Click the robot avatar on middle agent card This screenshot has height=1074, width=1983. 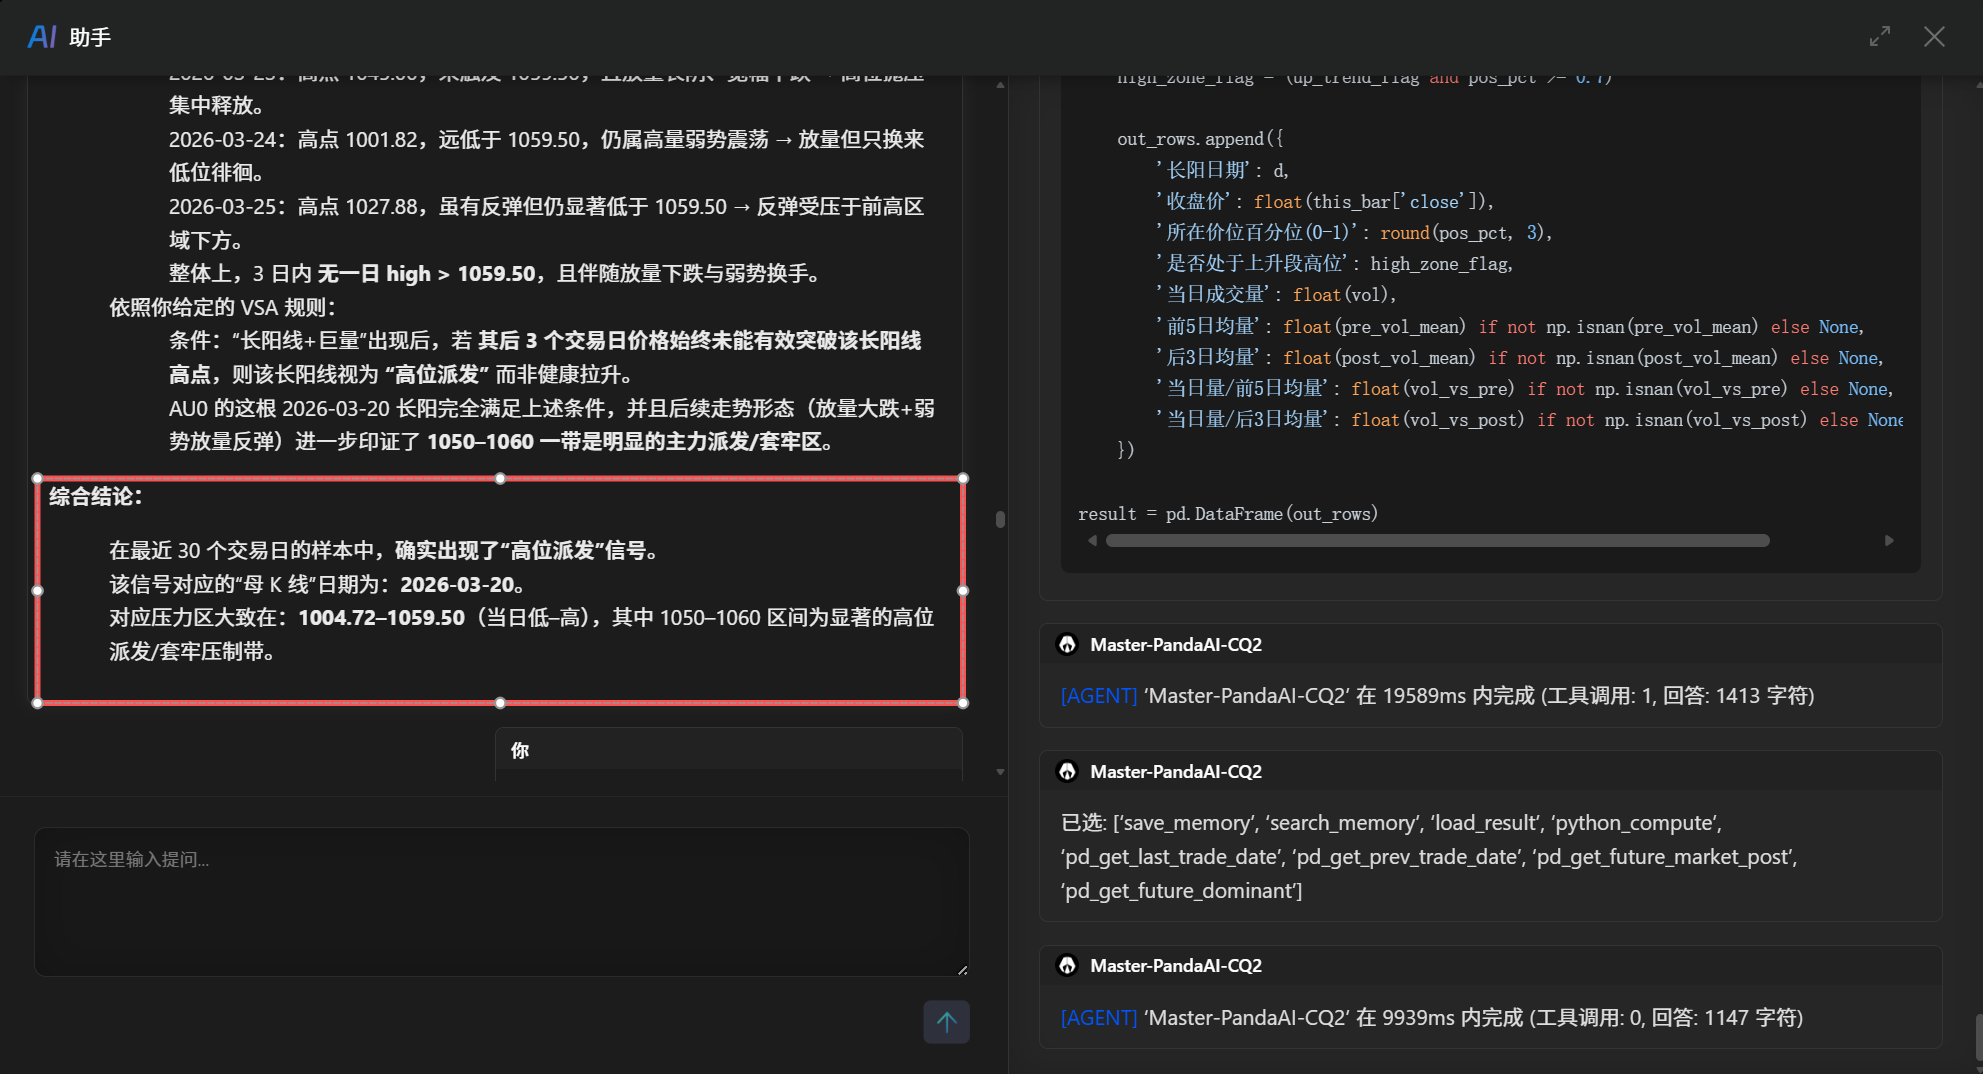tap(1067, 771)
